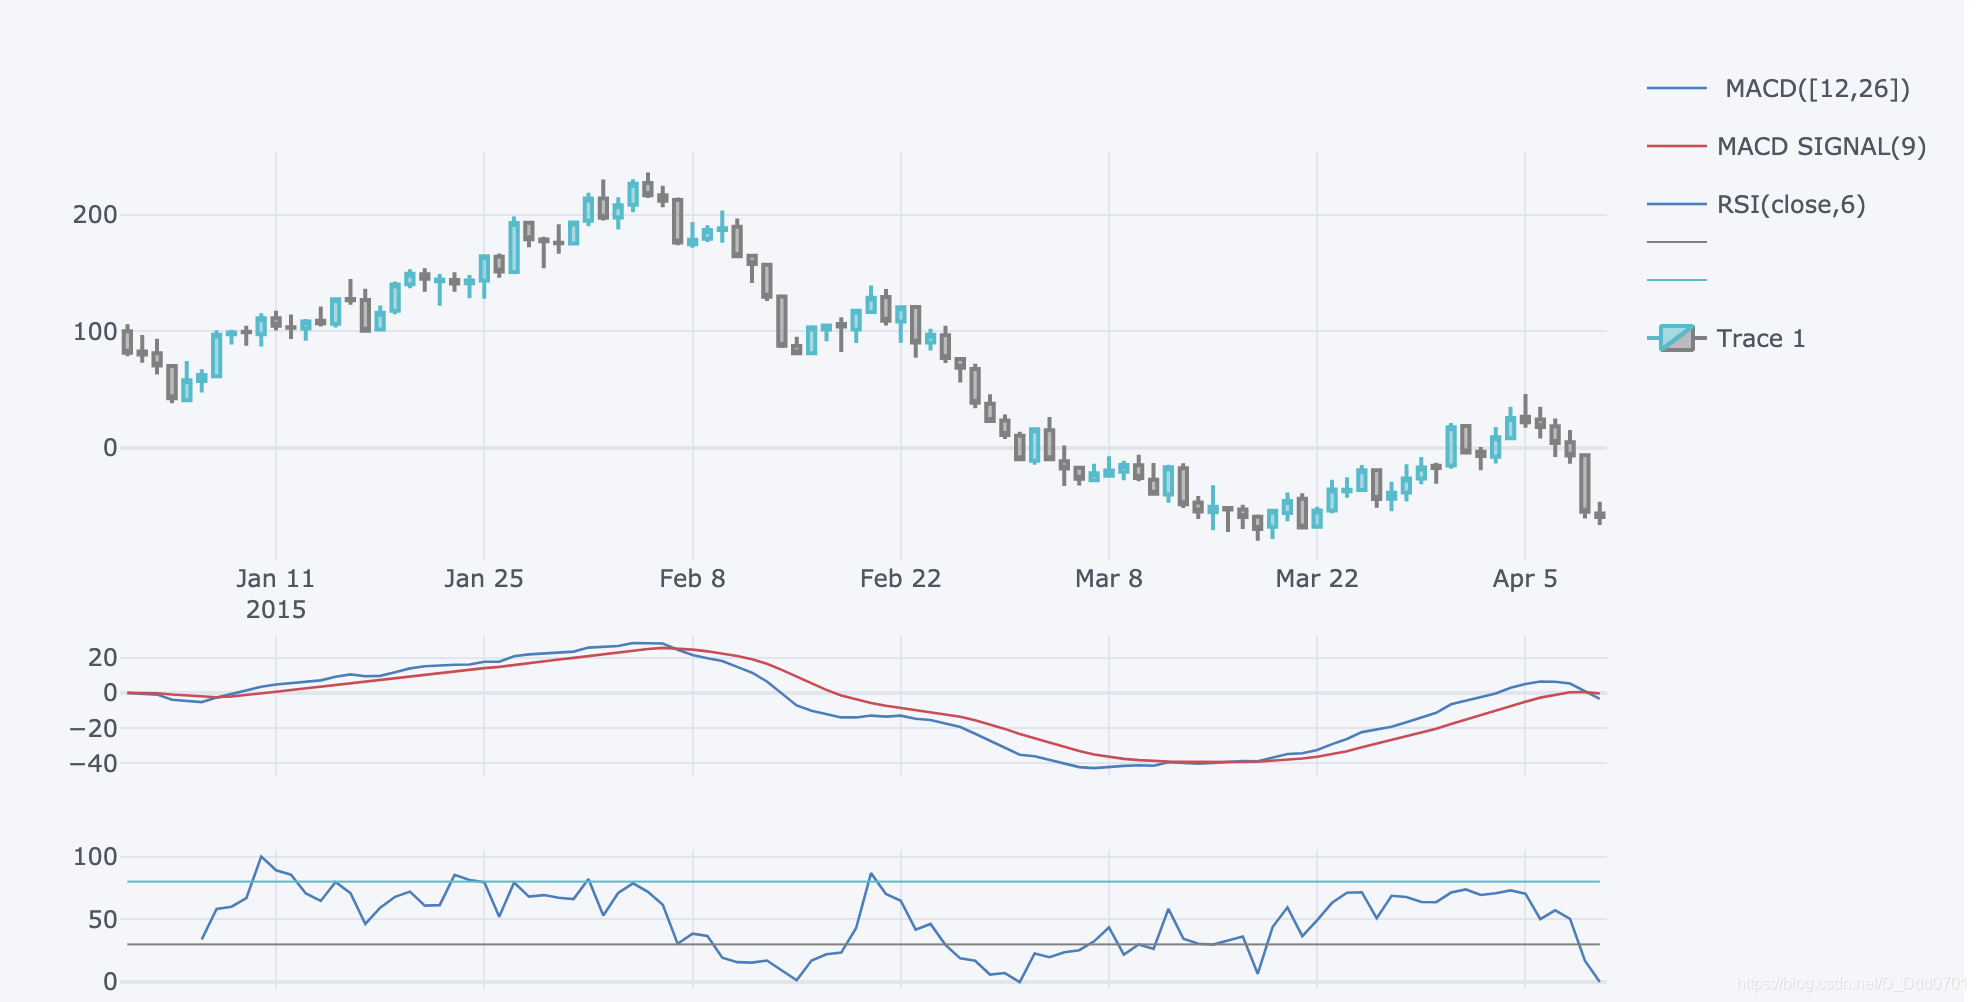Toggle the Trace 1 candlestick legend entry
The height and width of the screenshot is (1002, 1976).
click(1726, 339)
